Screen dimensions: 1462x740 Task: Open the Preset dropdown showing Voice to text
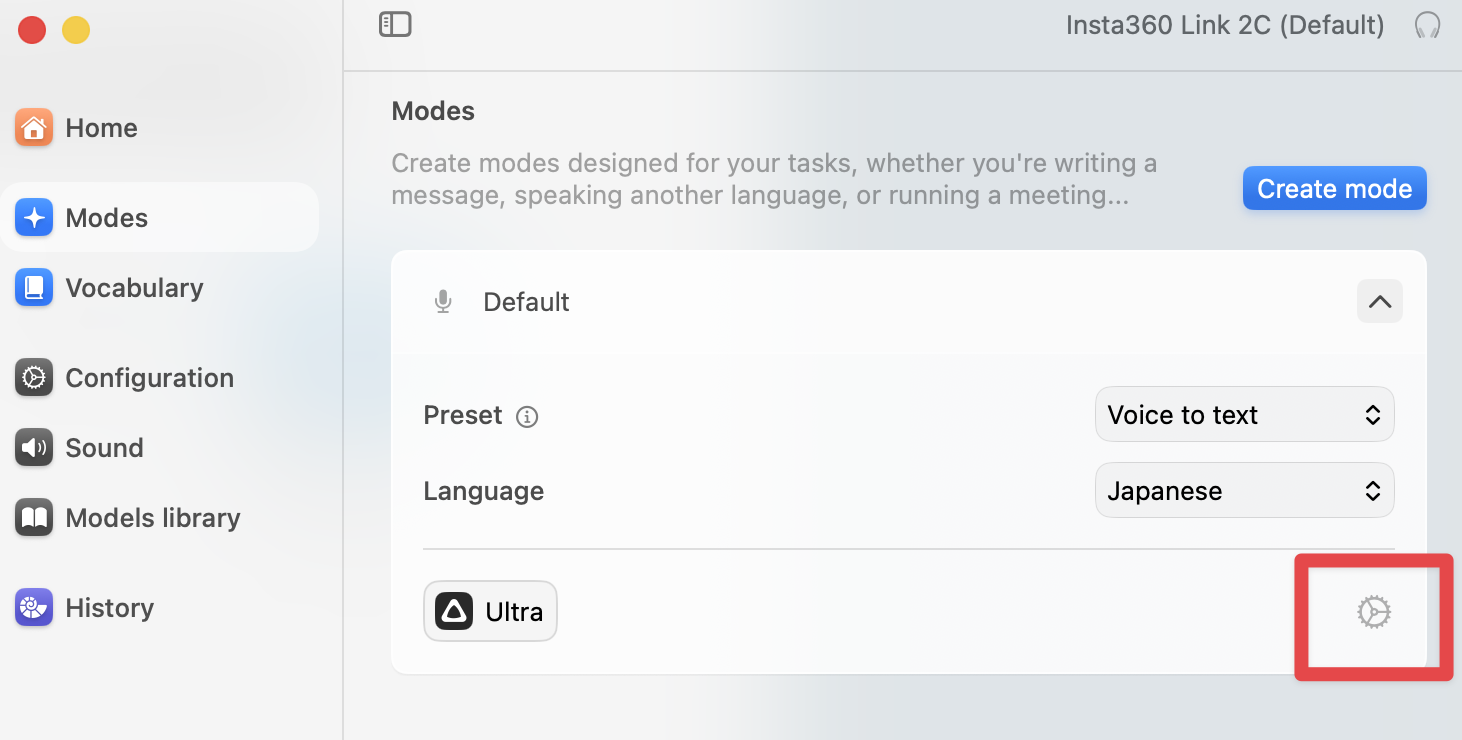pyautogui.click(x=1244, y=415)
